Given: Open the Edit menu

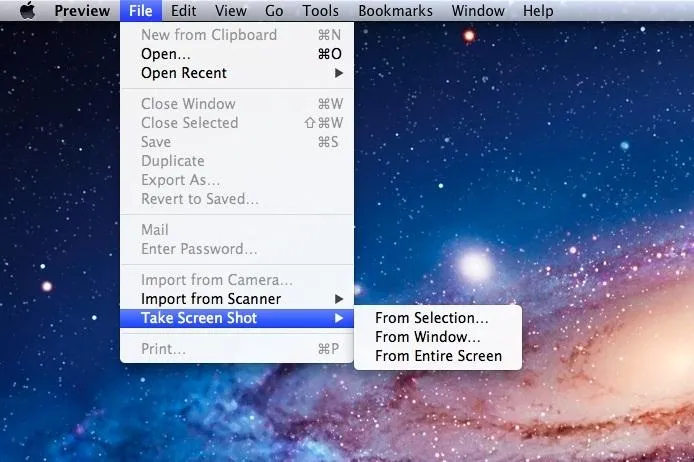Looking at the screenshot, I should [183, 10].
